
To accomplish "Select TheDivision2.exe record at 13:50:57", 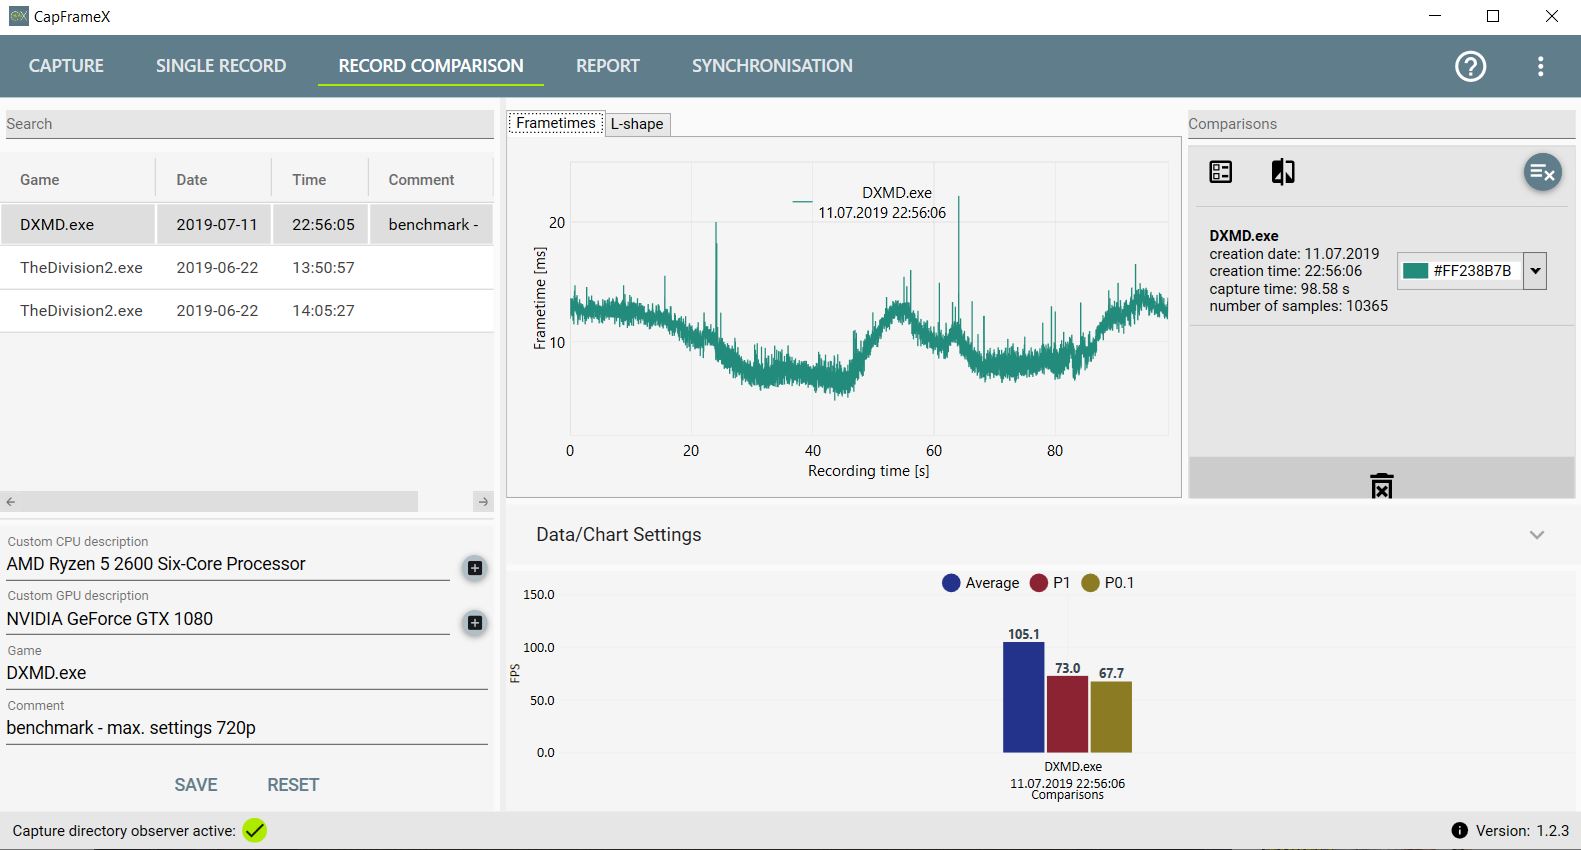I will (x=247, y=268).
